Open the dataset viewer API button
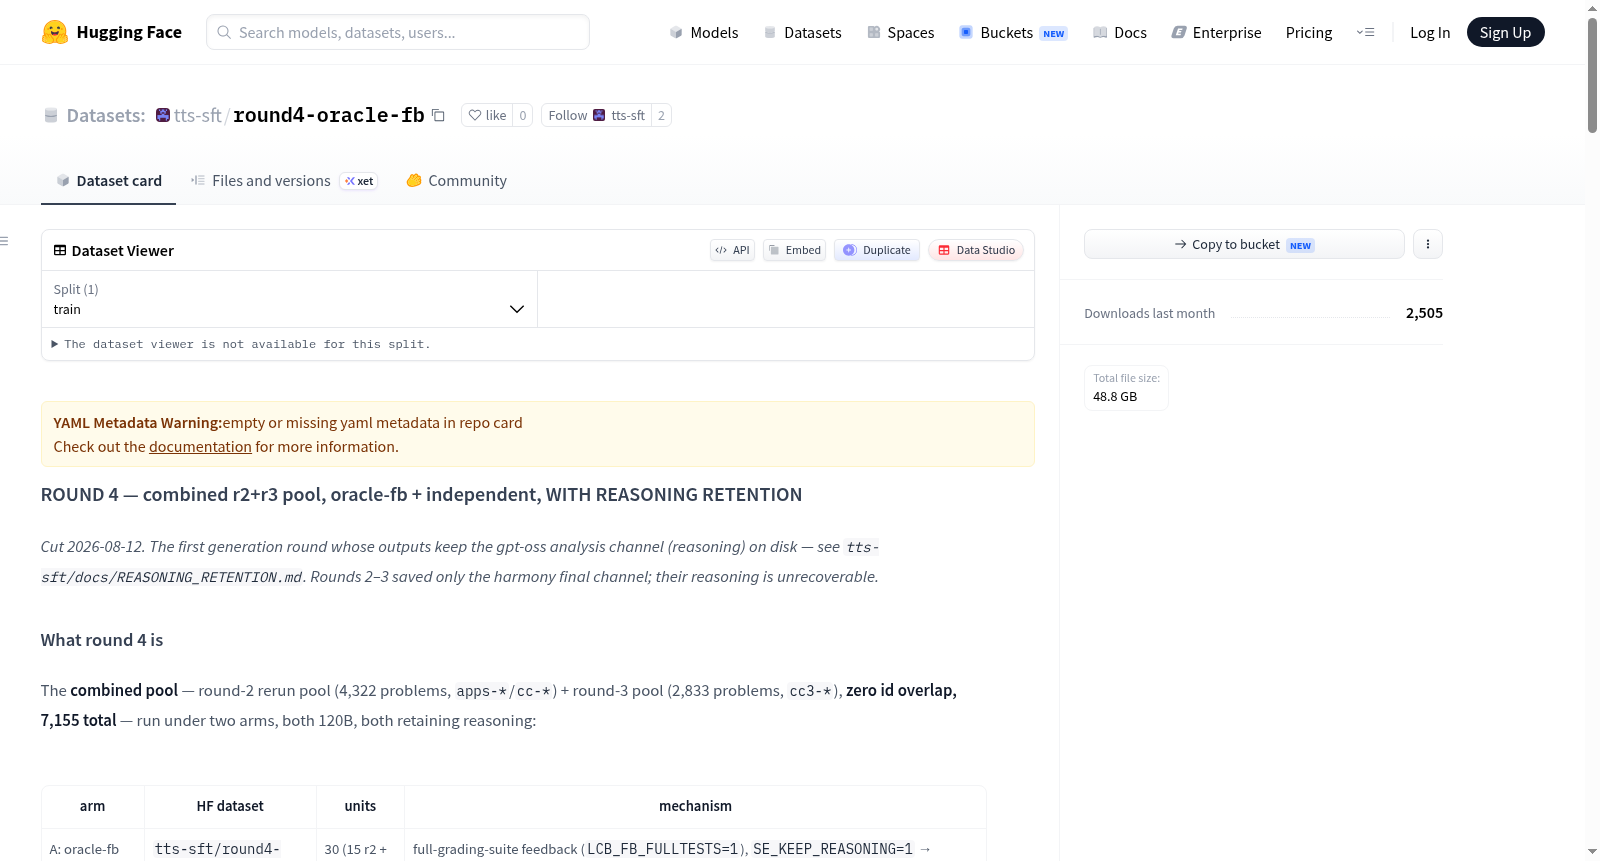The height and width of the screenshot is (861, 1600). [732, 250]
